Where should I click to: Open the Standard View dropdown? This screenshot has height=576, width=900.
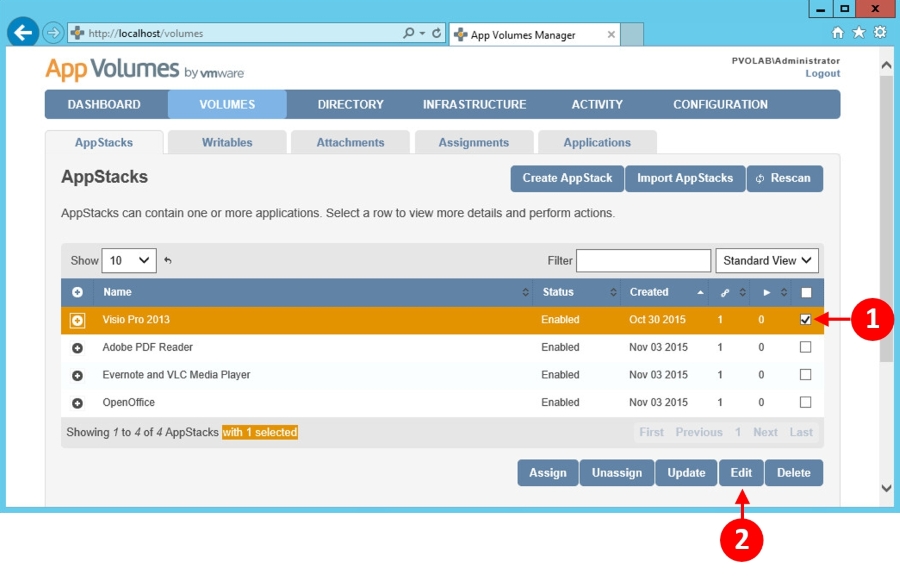[x=767, y=260]
